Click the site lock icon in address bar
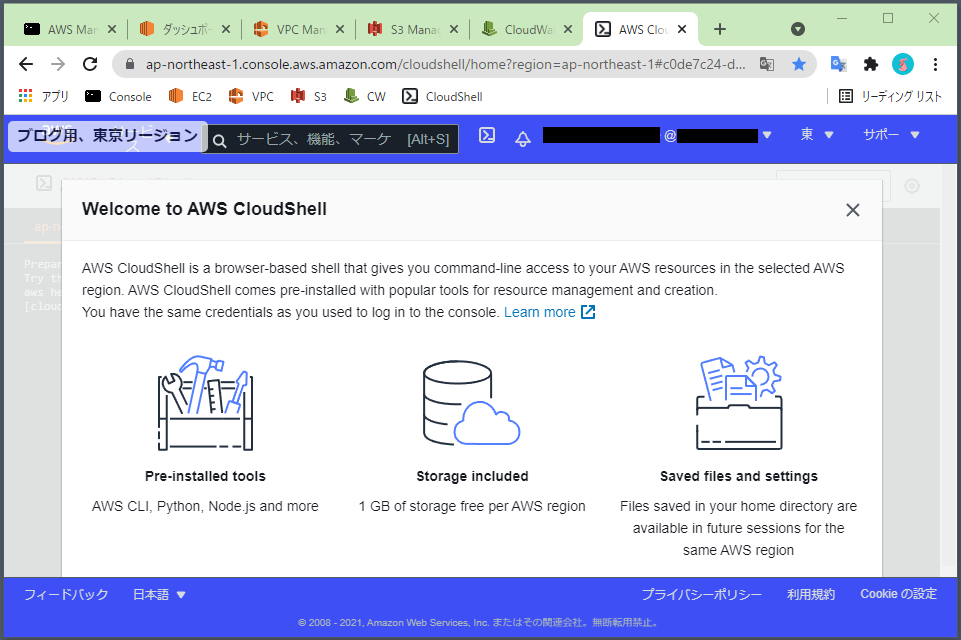Screen dimensions: 961x640 tap(130, 64)
